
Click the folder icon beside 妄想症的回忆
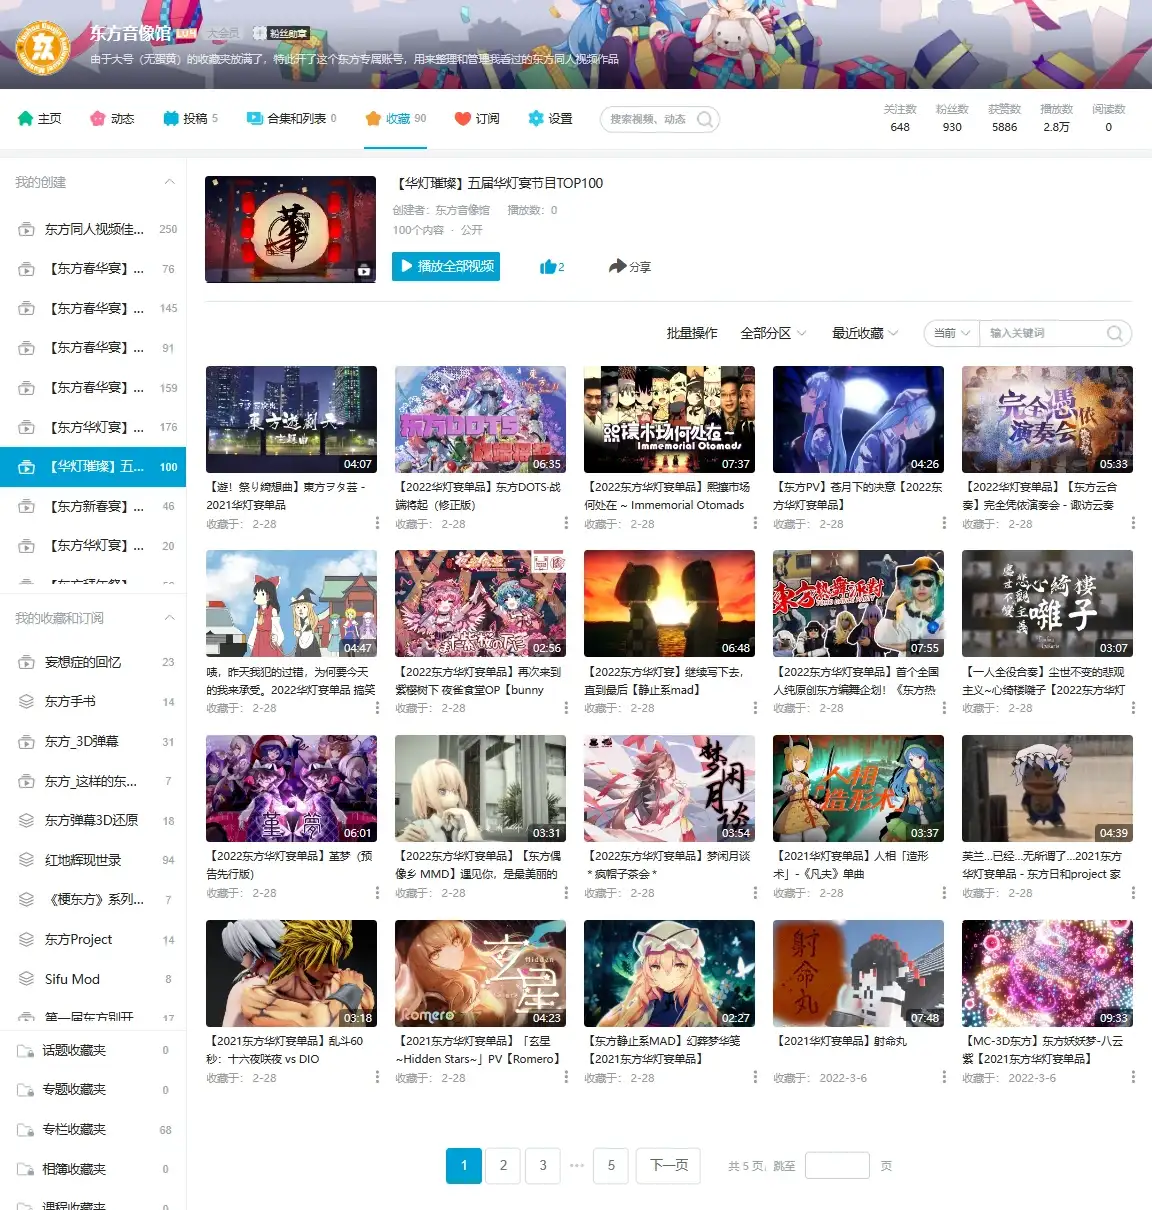click(x=26, y=662)
